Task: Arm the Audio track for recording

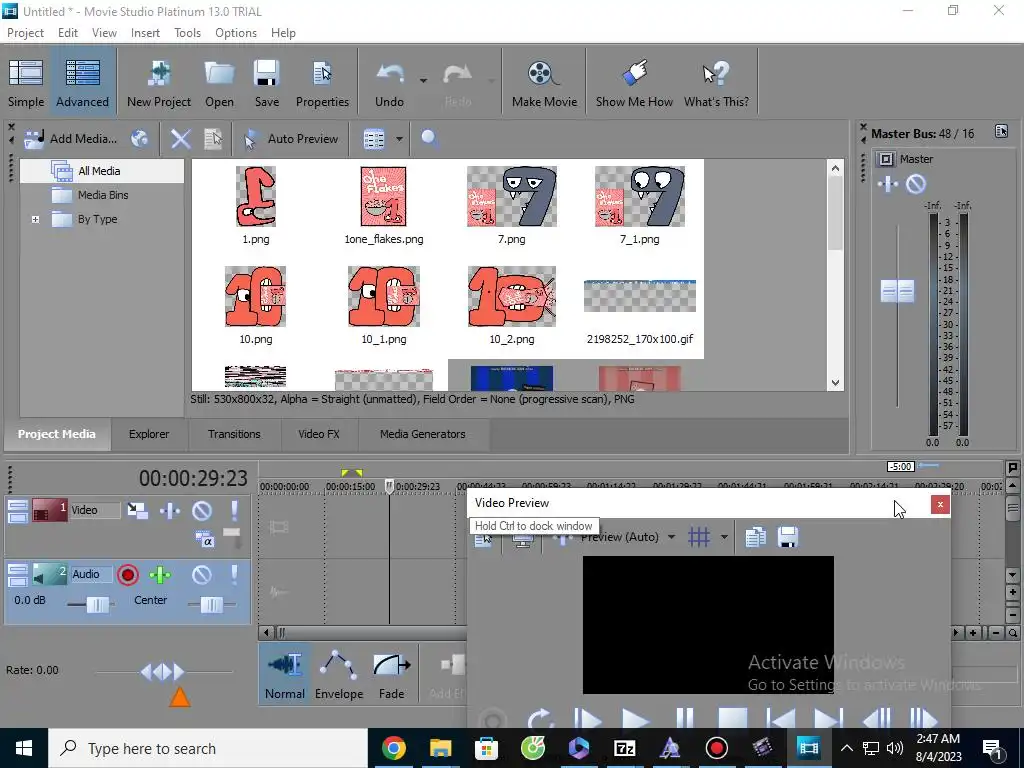Action: (128, 575)
